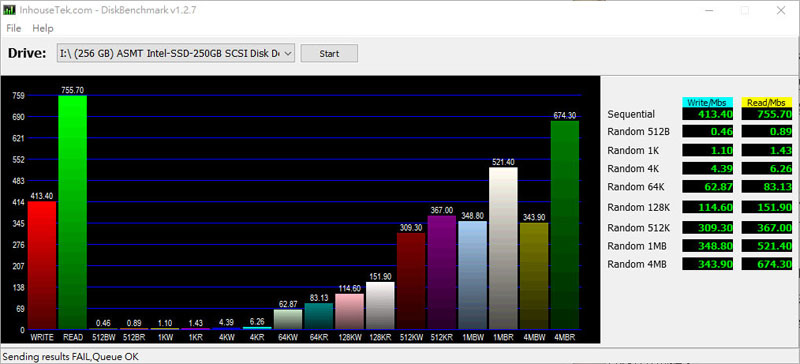Select the red WRITE bar in chart
The height and width of the screenshot is (364, 800).
pyautogui.click(x=42, y=265)
